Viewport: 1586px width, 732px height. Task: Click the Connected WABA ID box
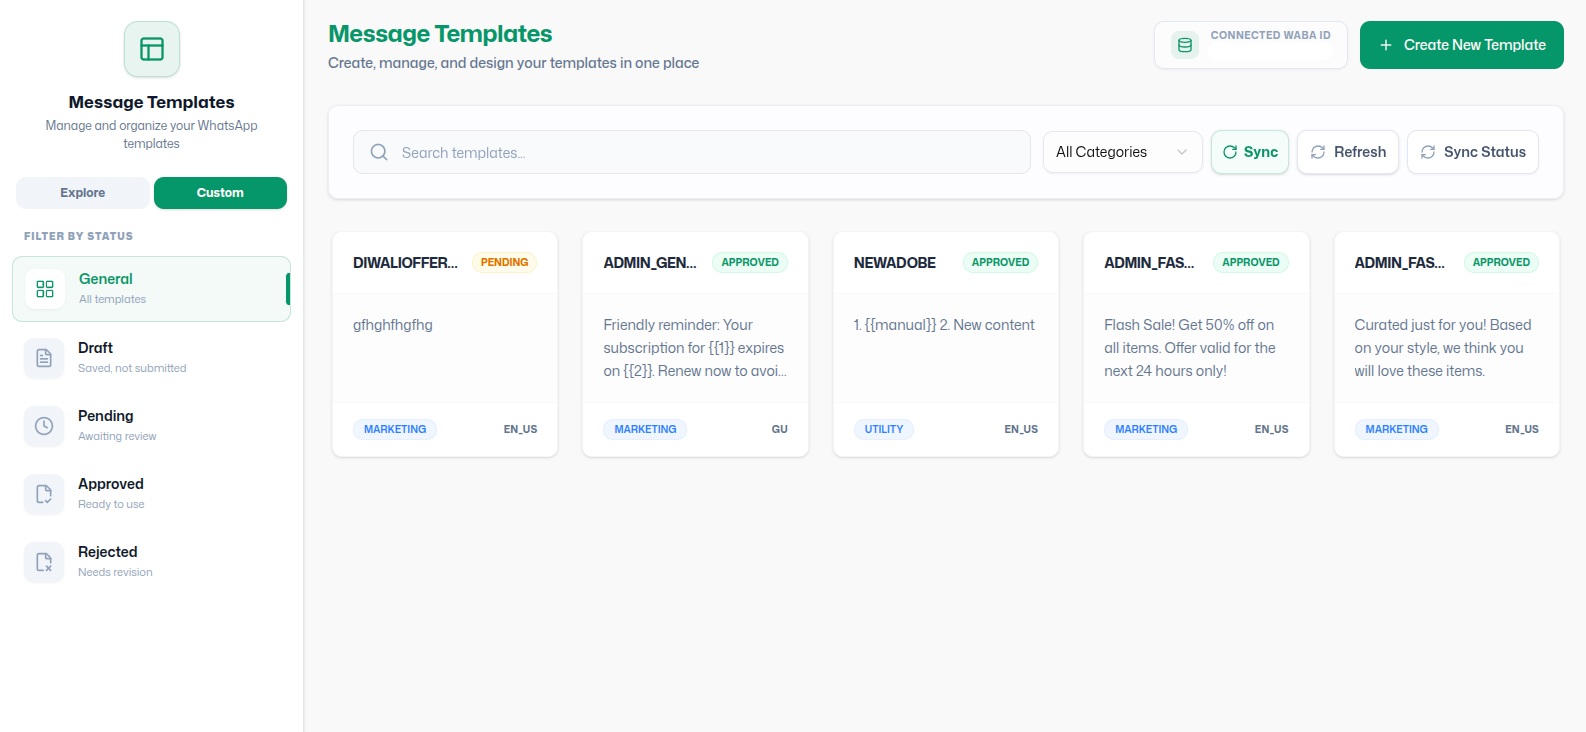point(1251,45)
